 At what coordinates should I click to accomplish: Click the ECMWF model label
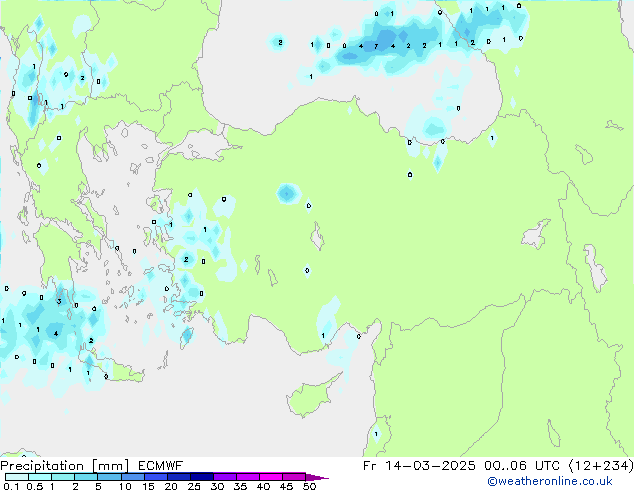pos(161,466)
